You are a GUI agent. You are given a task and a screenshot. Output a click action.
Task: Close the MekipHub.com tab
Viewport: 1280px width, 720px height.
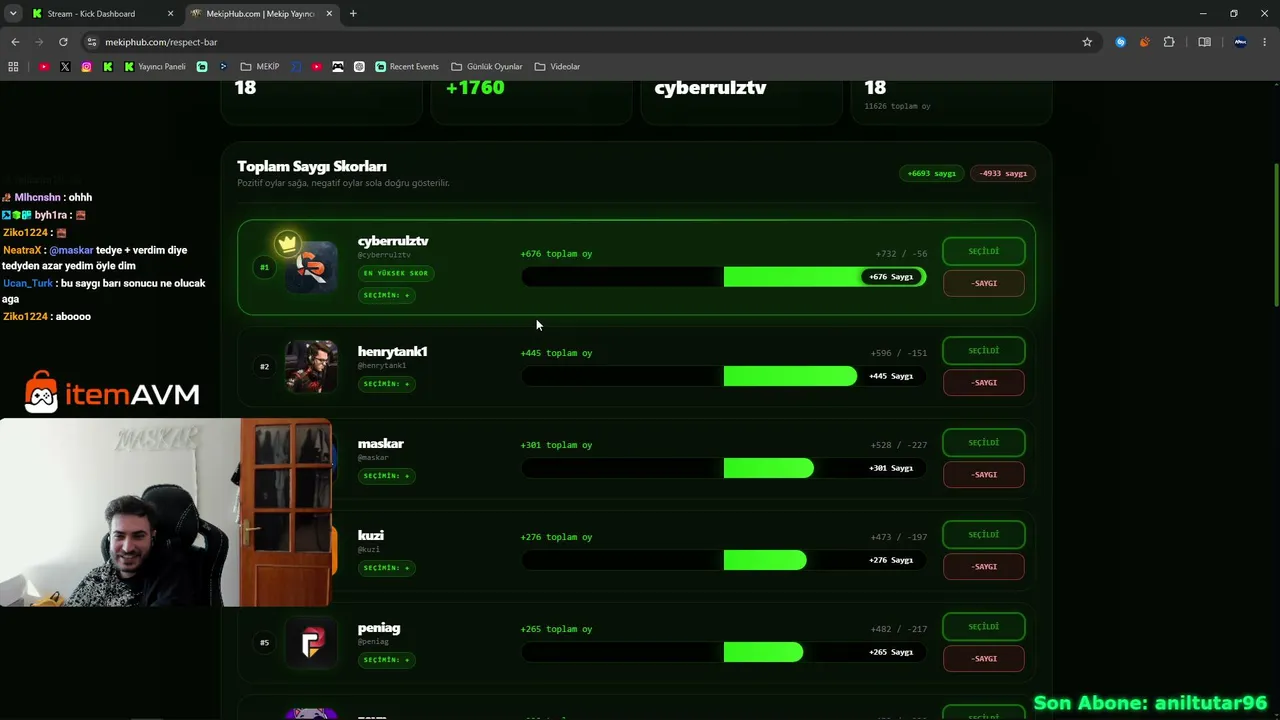329,14
